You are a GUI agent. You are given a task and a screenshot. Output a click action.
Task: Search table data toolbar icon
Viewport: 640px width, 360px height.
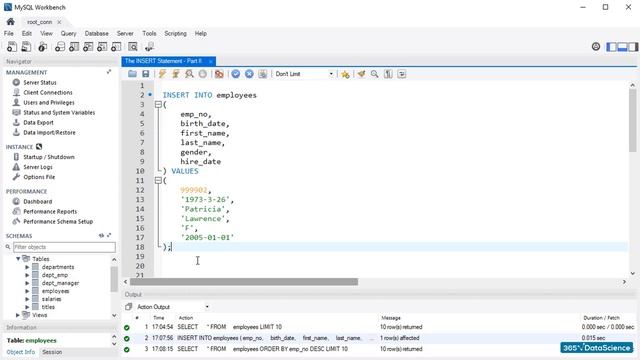tap(133, 47)
